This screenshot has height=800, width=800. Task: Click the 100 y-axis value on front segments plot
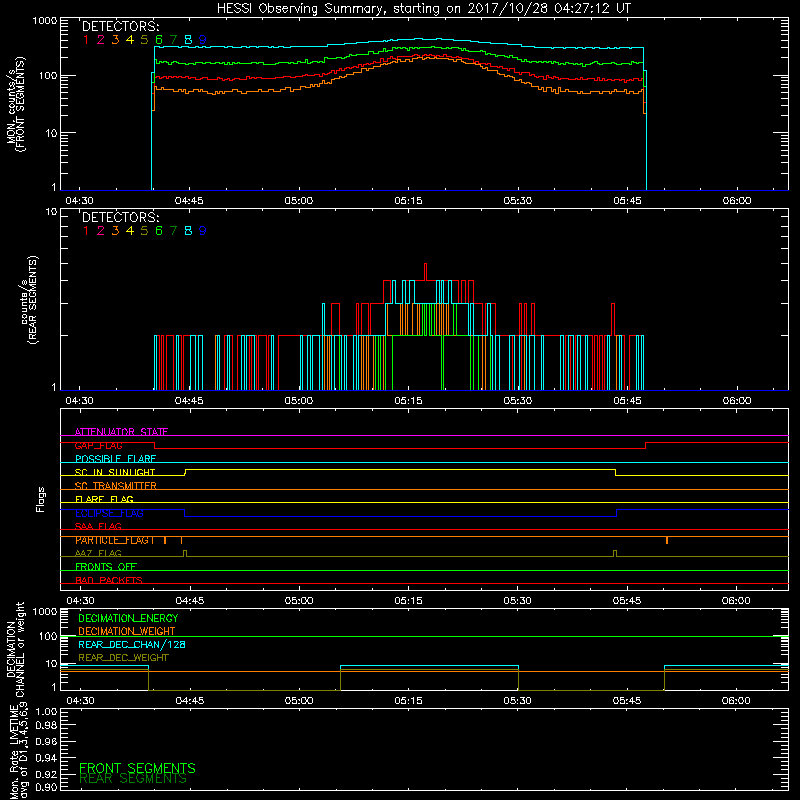(x=48, y=76)
